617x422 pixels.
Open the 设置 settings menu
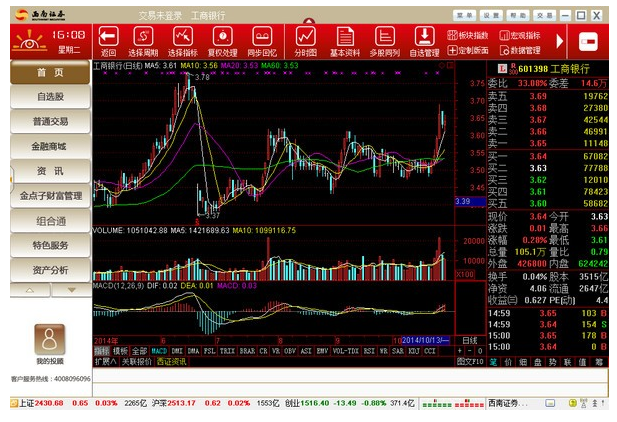491,15
